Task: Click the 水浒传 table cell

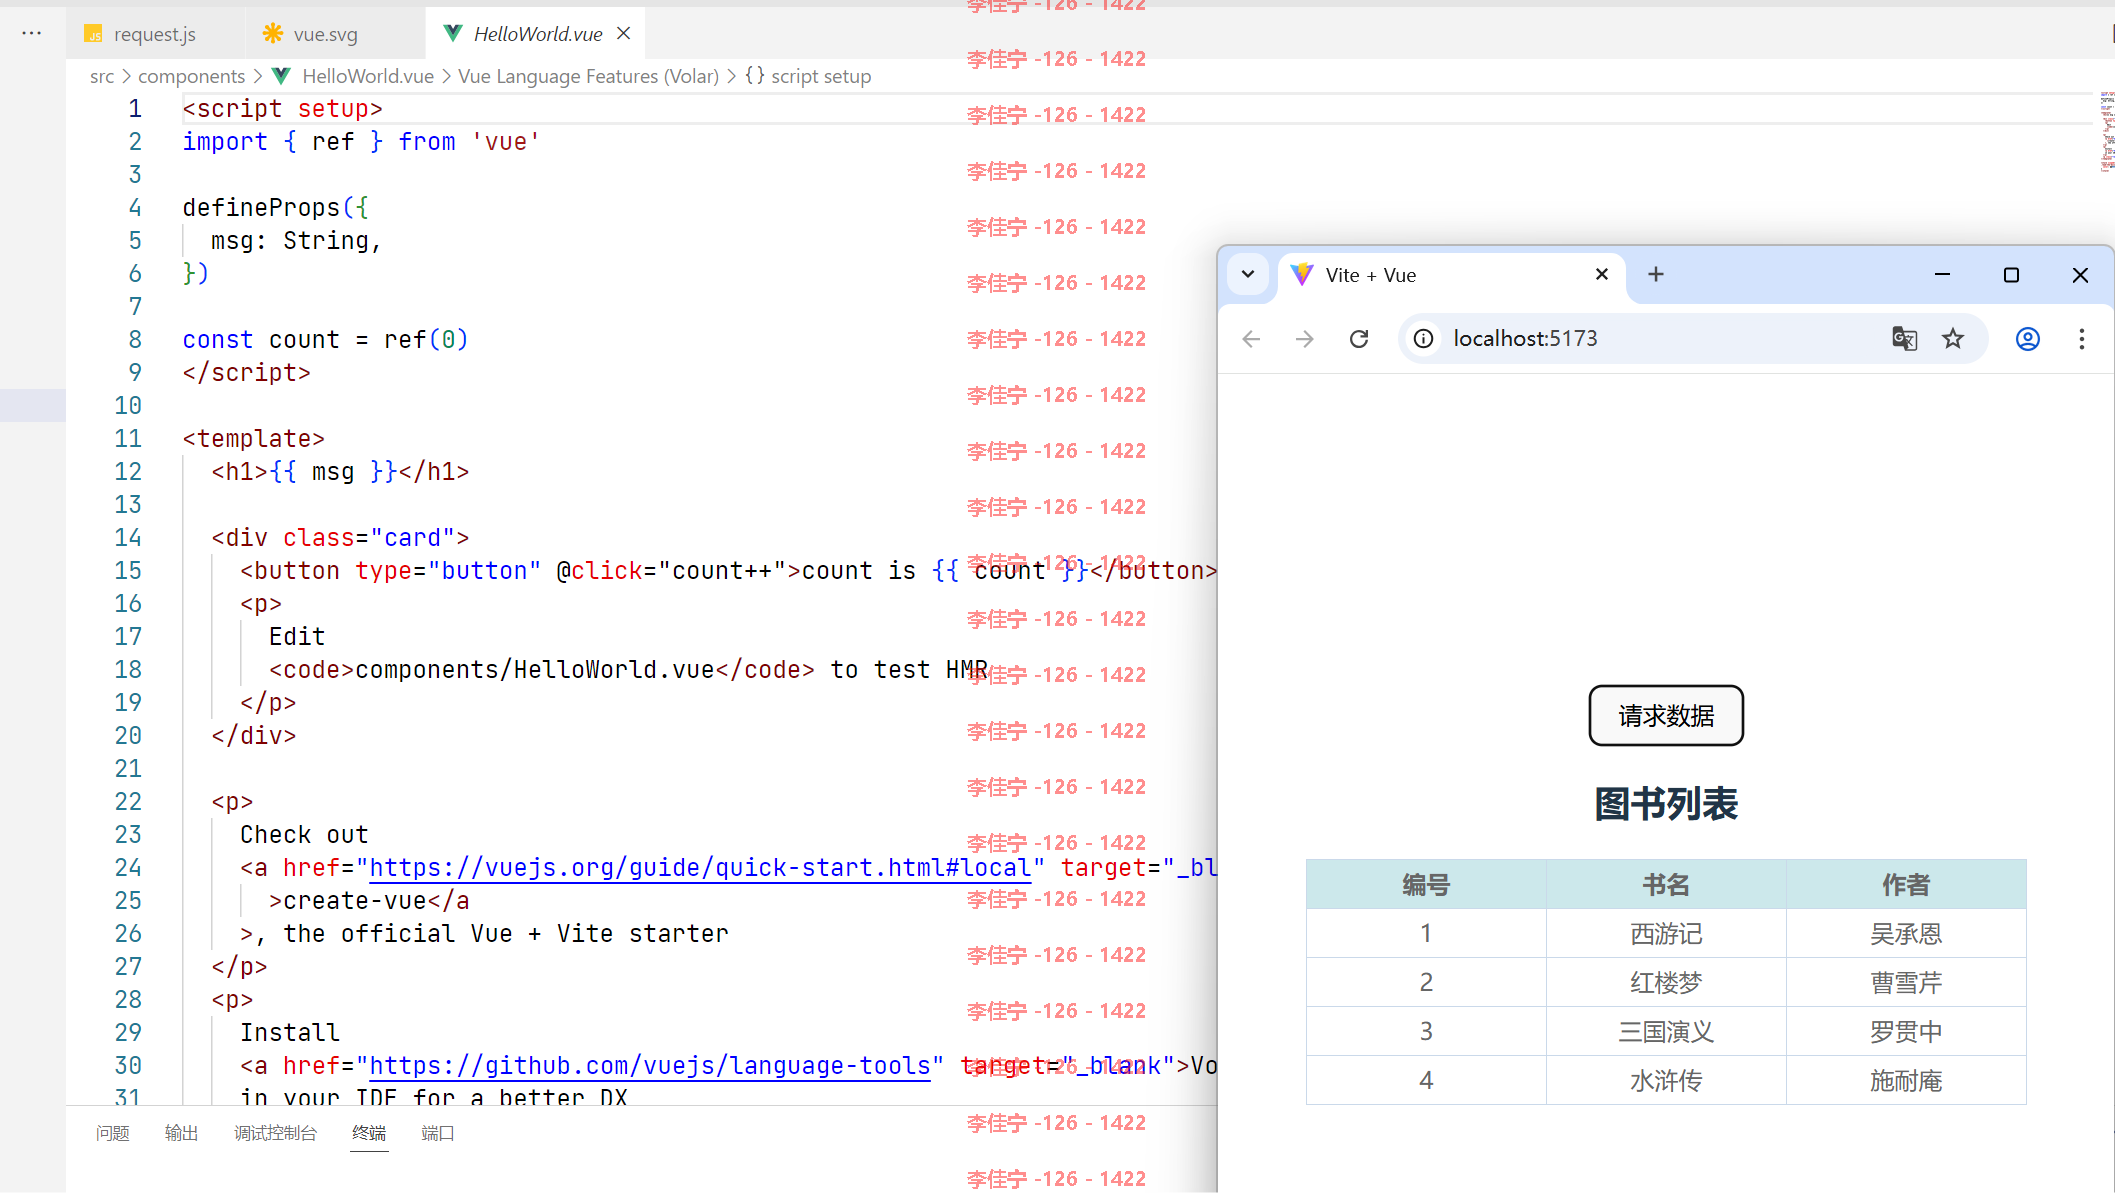Action: coord(1666,1080)
